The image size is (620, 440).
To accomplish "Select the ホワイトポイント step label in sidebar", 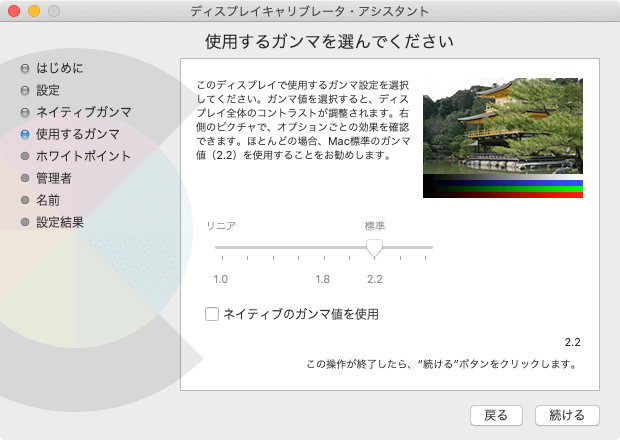I will tap(83, 156).
